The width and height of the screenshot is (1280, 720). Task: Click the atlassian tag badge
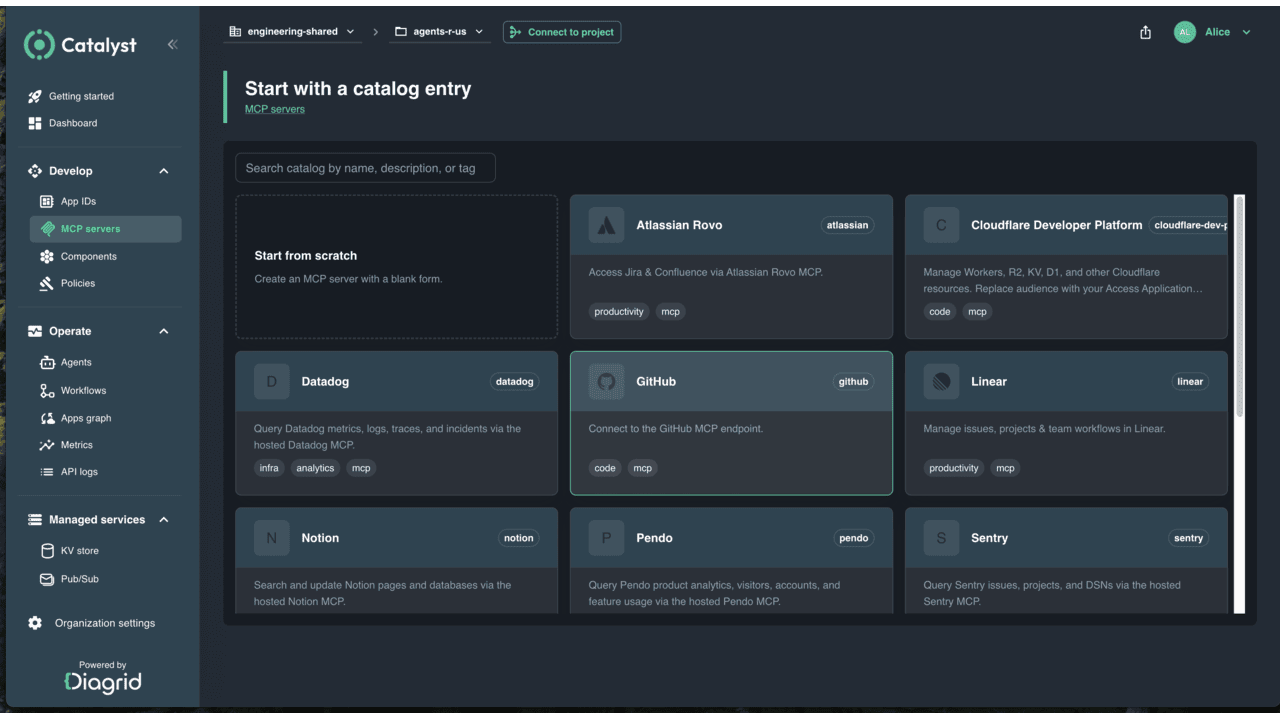click(x=847, y=225)
